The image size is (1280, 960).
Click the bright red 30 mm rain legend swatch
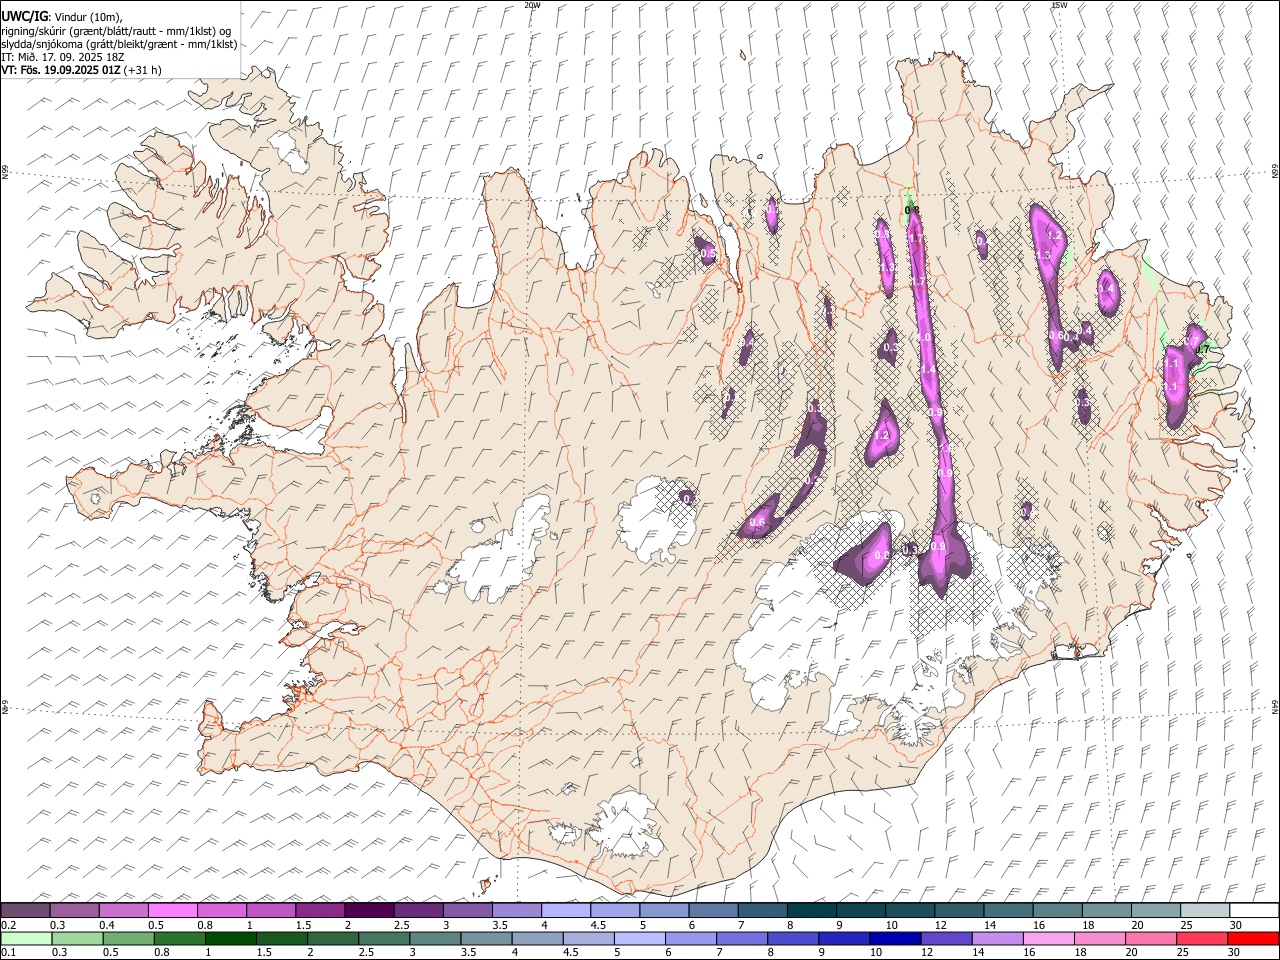point(1254,938)
